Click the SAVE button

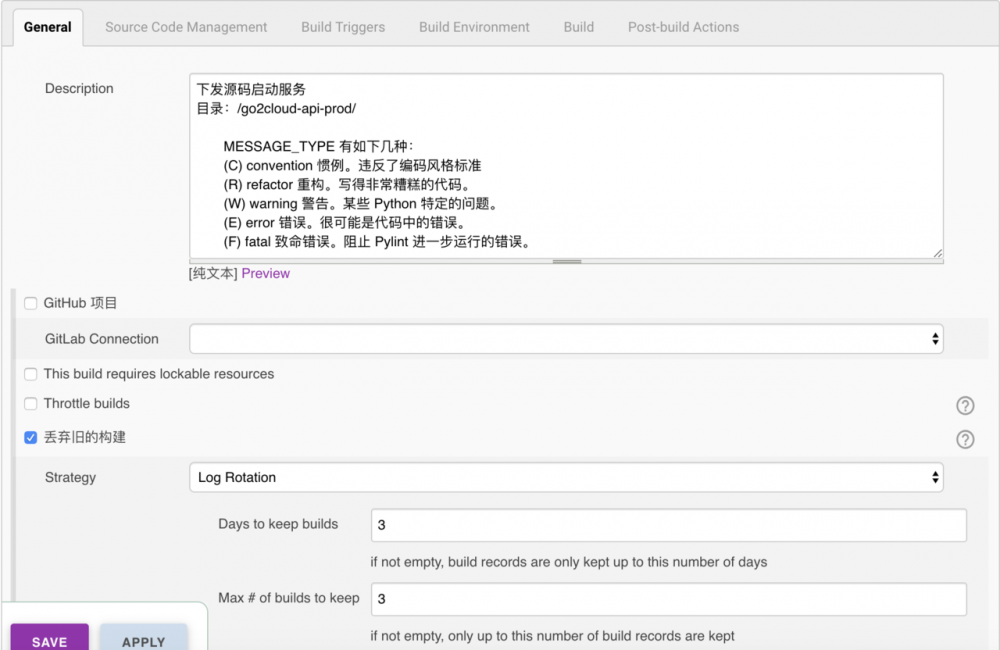click(49, 639)
